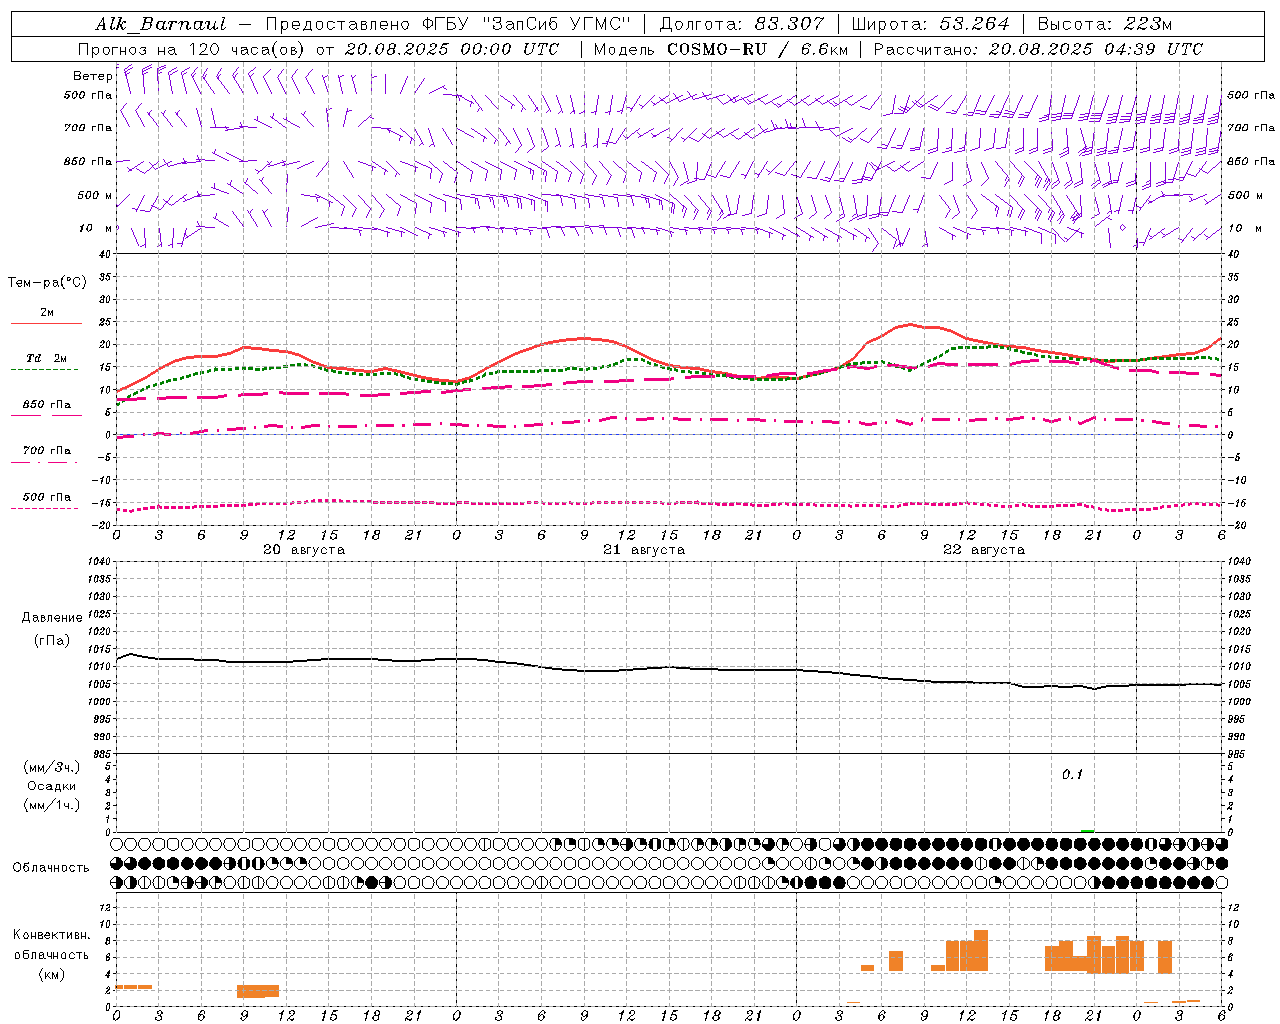1280x1024 pixels.
Task: Select the Облачность cloud cover label
Action: click(51, 868)
